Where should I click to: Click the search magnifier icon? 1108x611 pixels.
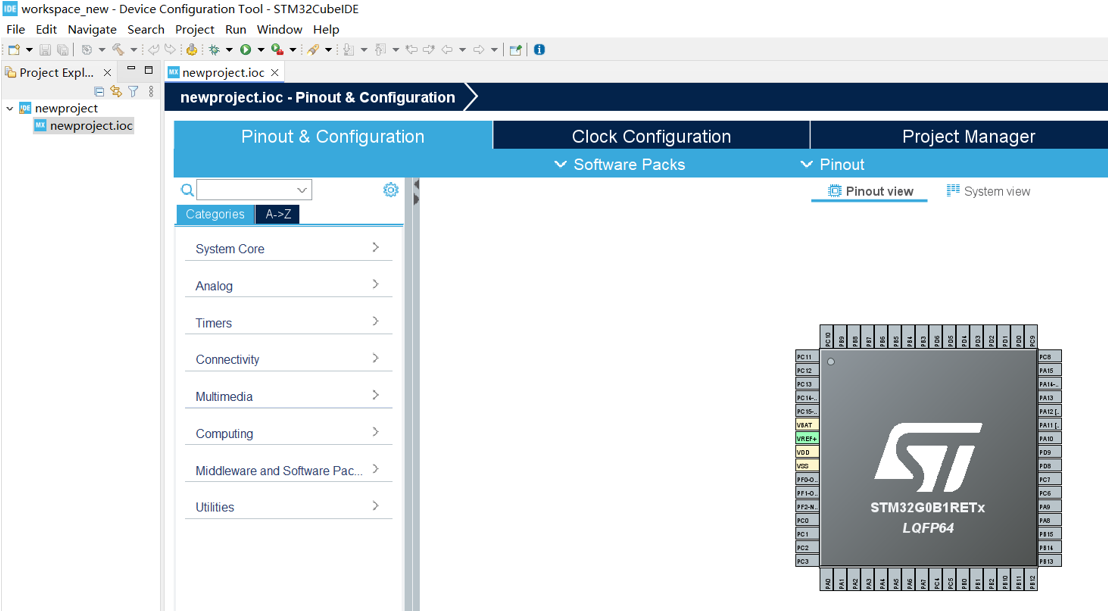[x=187, y=189]
